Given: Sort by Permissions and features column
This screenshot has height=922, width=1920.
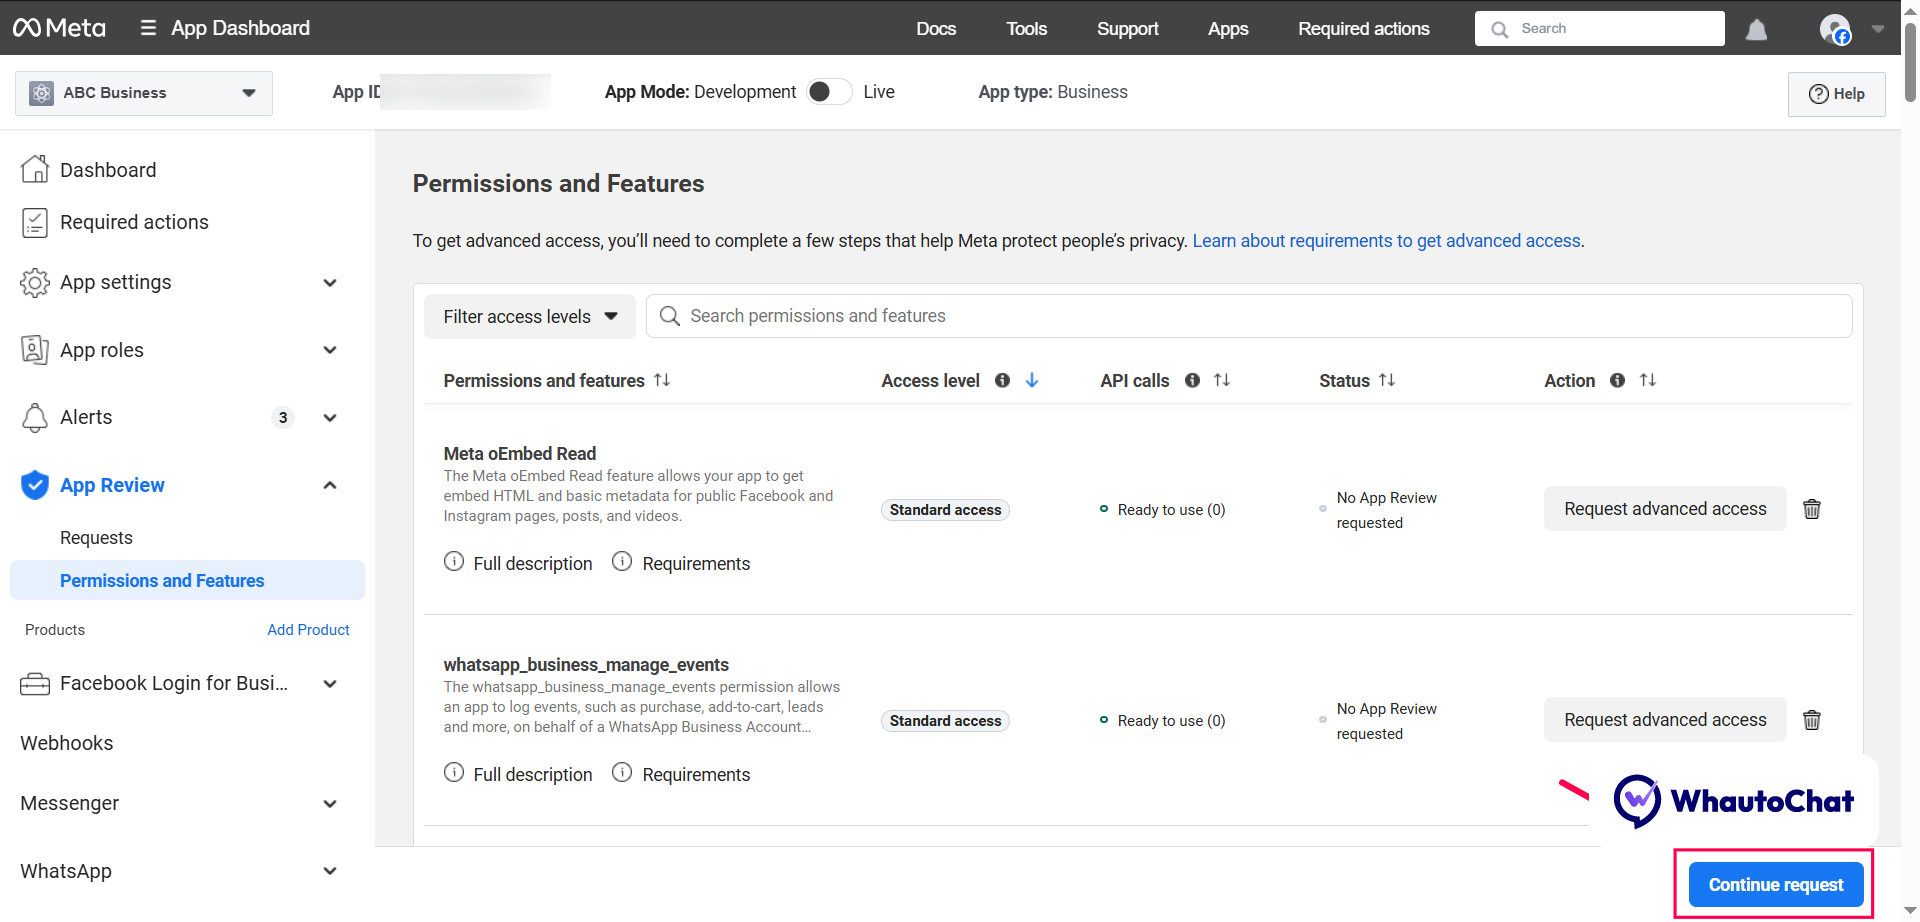Looking at the screenshot, I should (662, 380).
